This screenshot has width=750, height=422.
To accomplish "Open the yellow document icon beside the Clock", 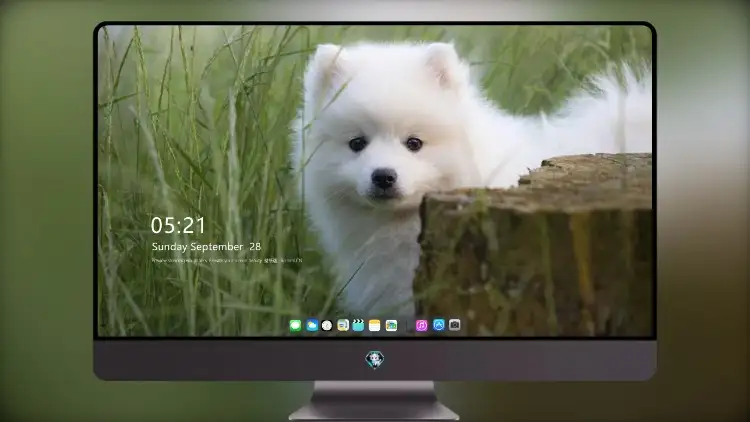I will click(x=343, y=326).
